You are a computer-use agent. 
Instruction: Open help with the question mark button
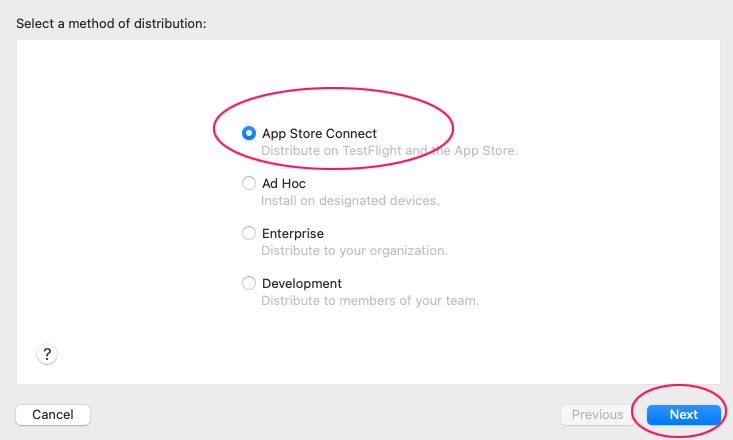(47, 354)
